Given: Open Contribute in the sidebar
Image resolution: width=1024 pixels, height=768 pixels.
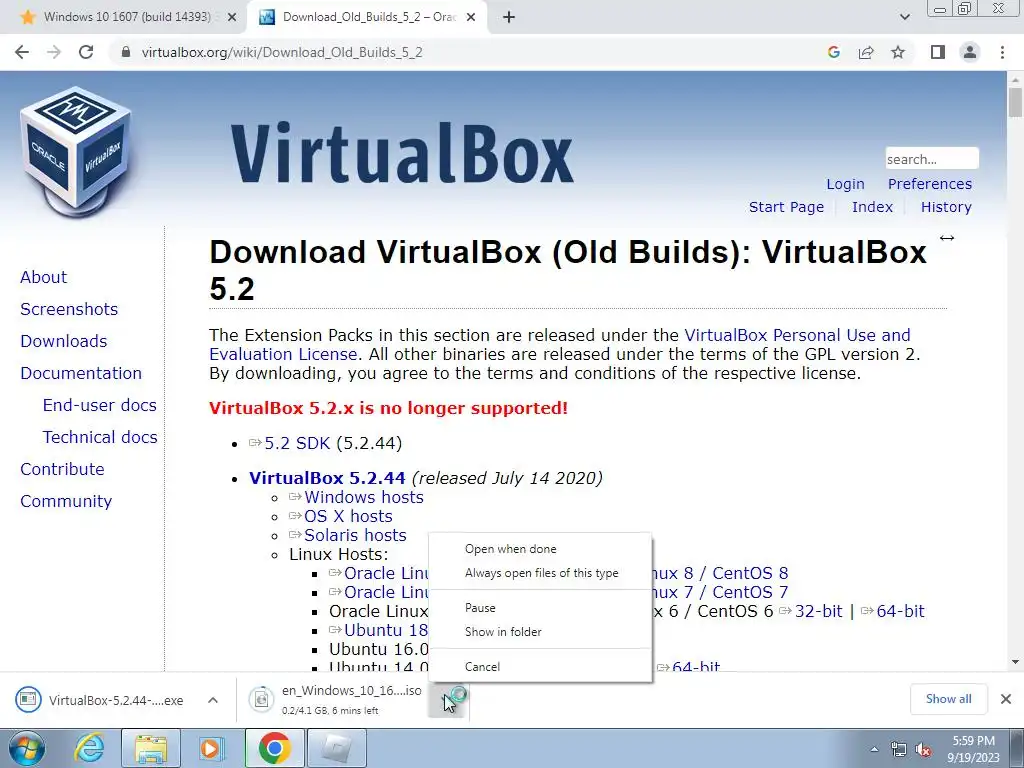Looking at the screenshot, I should pos(62,469).
